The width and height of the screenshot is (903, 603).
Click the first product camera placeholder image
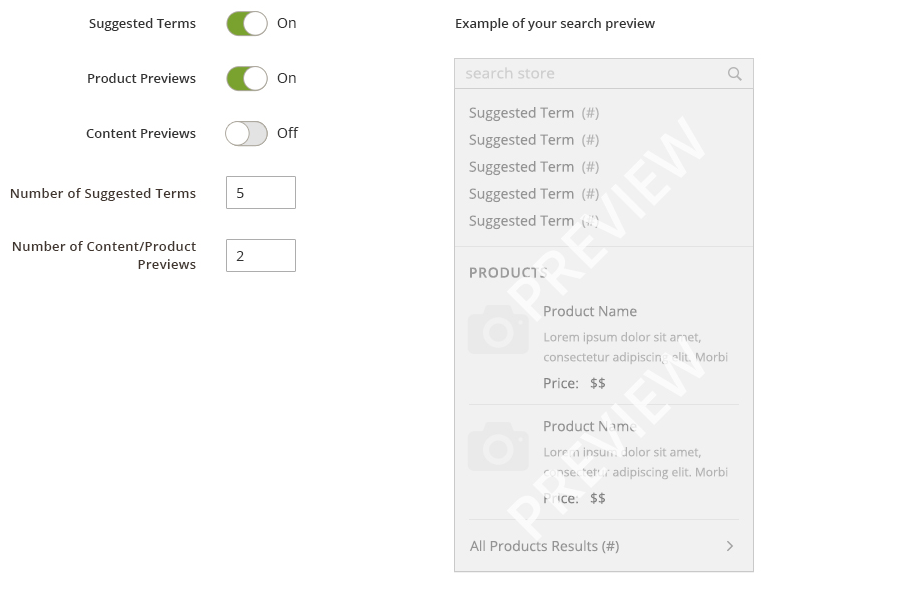(498, 329)
